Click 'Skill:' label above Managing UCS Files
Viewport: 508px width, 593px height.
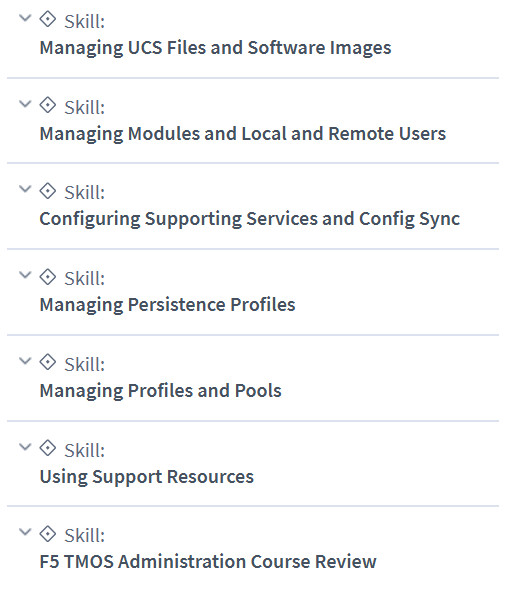84,22
